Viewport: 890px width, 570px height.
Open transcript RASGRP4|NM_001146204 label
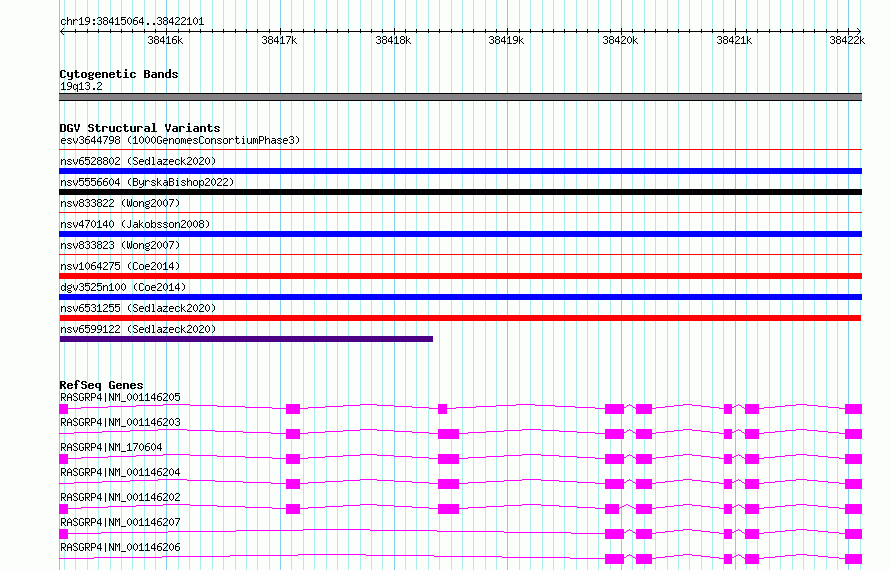(120, 472)
